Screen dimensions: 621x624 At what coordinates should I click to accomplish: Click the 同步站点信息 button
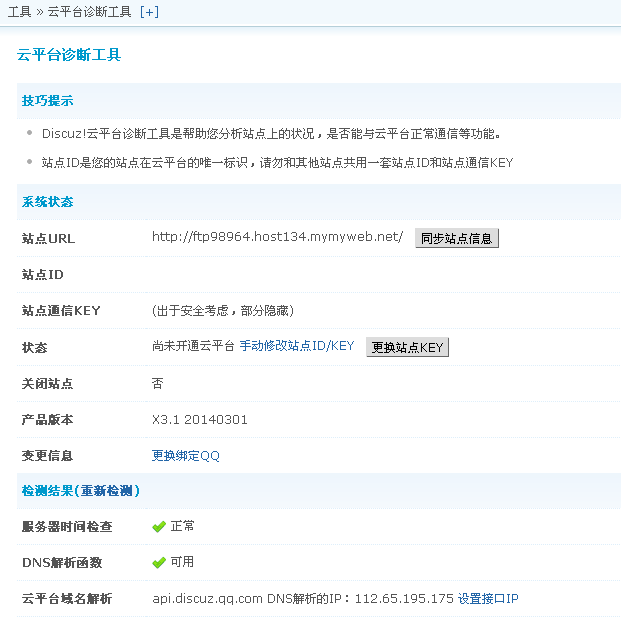tap(457, 238)
